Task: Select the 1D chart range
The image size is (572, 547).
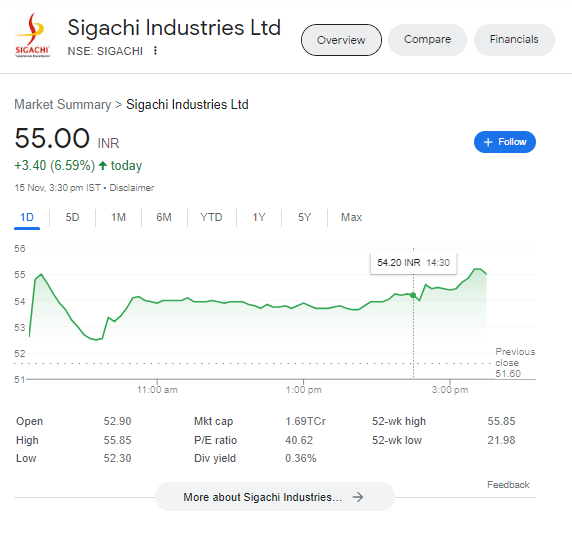Action: click(x=27, y=217)
